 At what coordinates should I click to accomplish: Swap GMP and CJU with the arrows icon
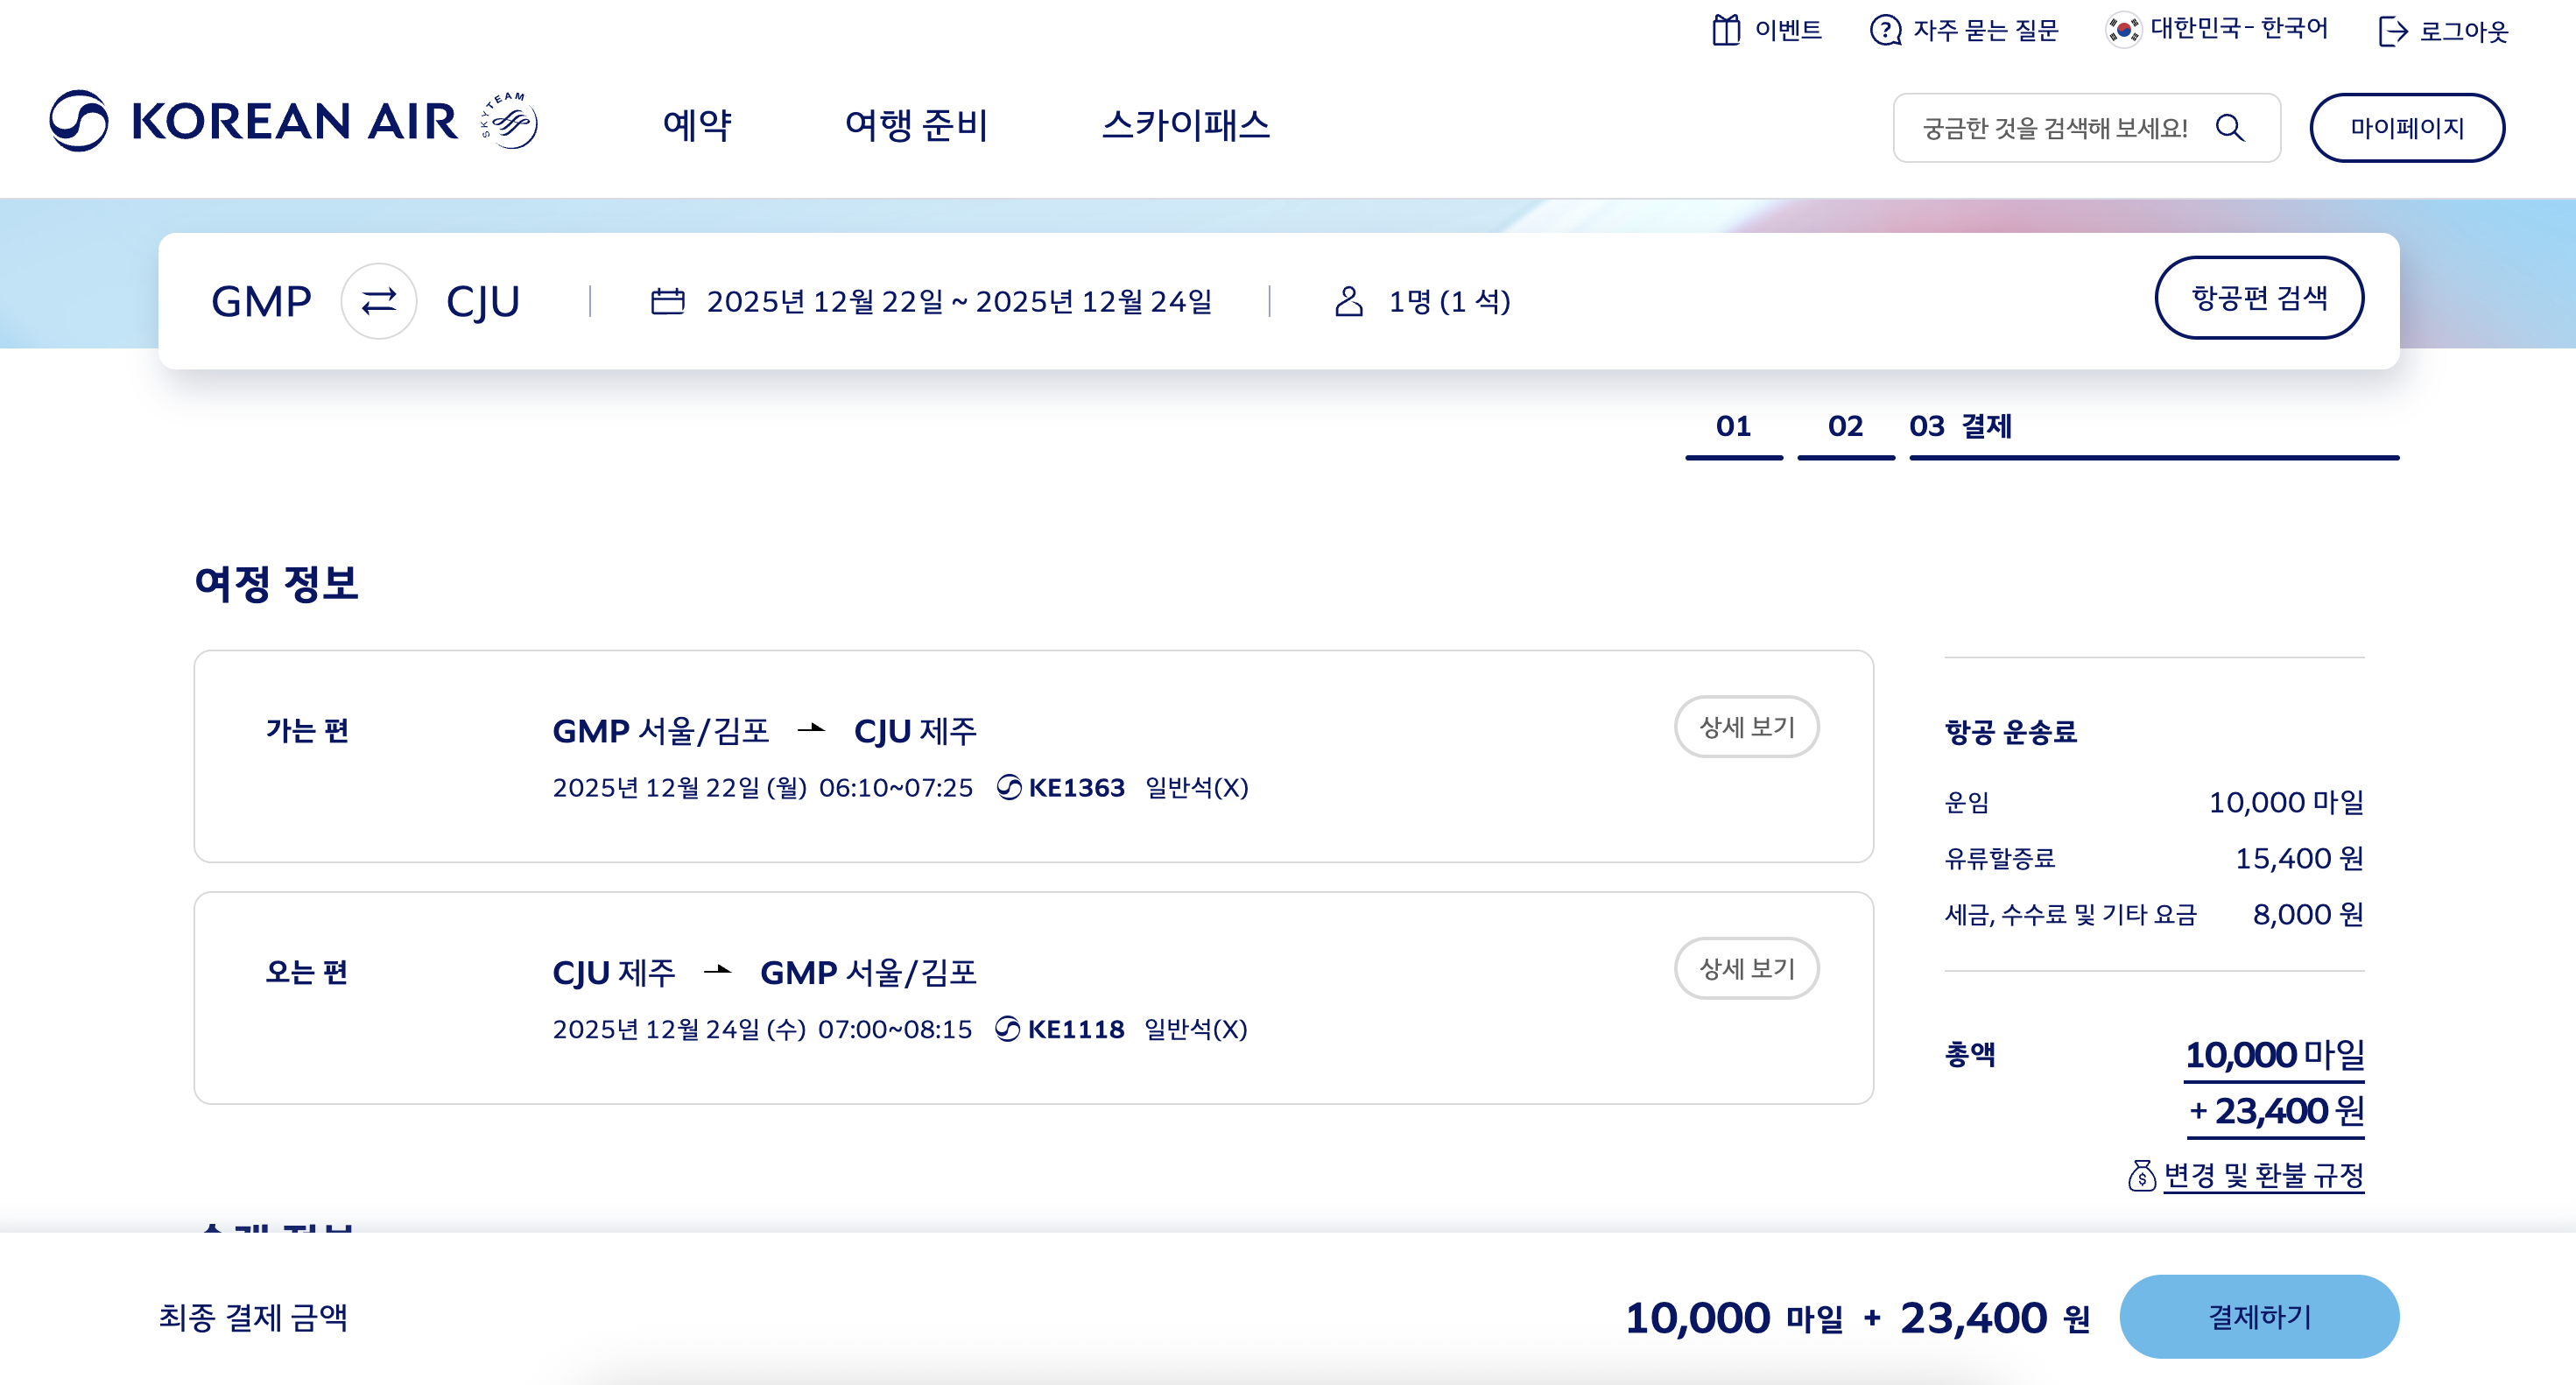[379, 301]
